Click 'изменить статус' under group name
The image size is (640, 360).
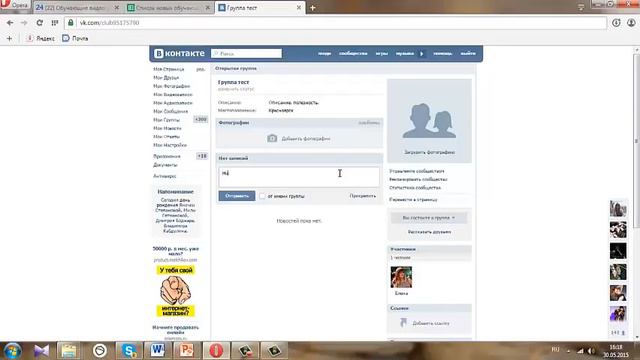point(236,89)
